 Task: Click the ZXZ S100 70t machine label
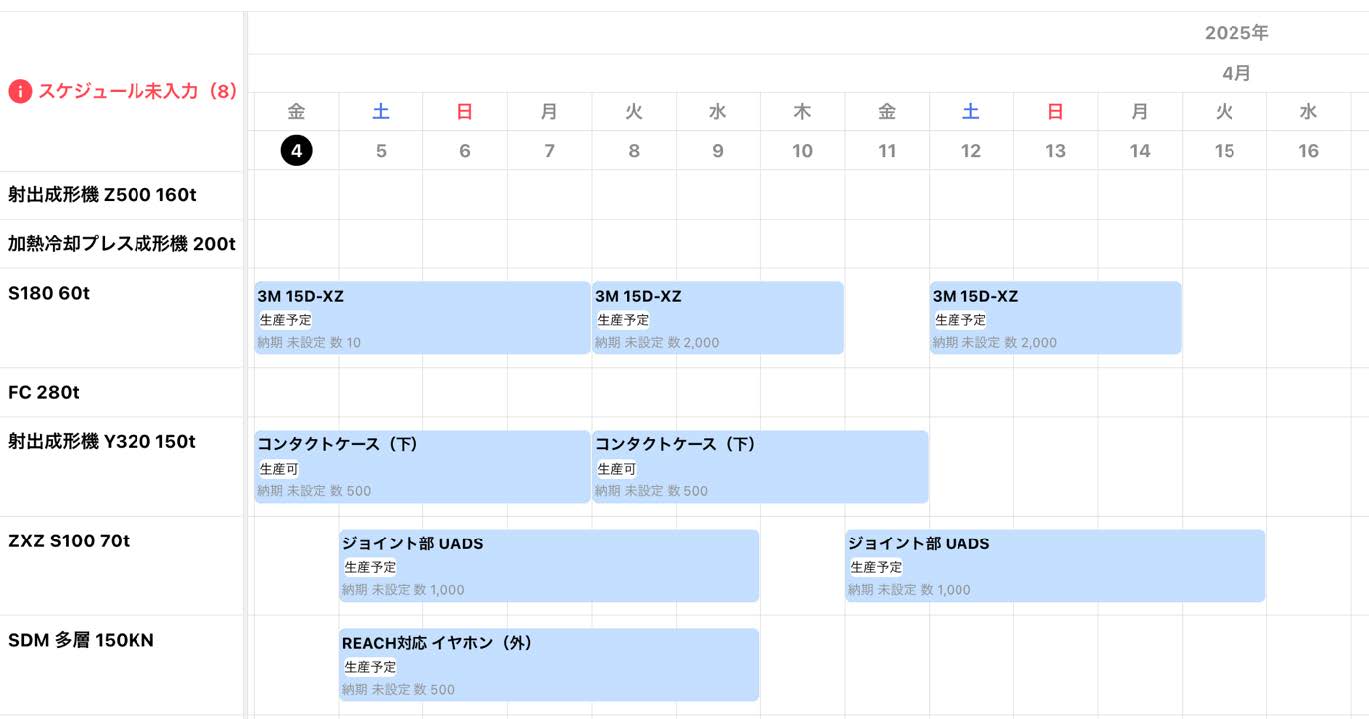click(69, 541)
